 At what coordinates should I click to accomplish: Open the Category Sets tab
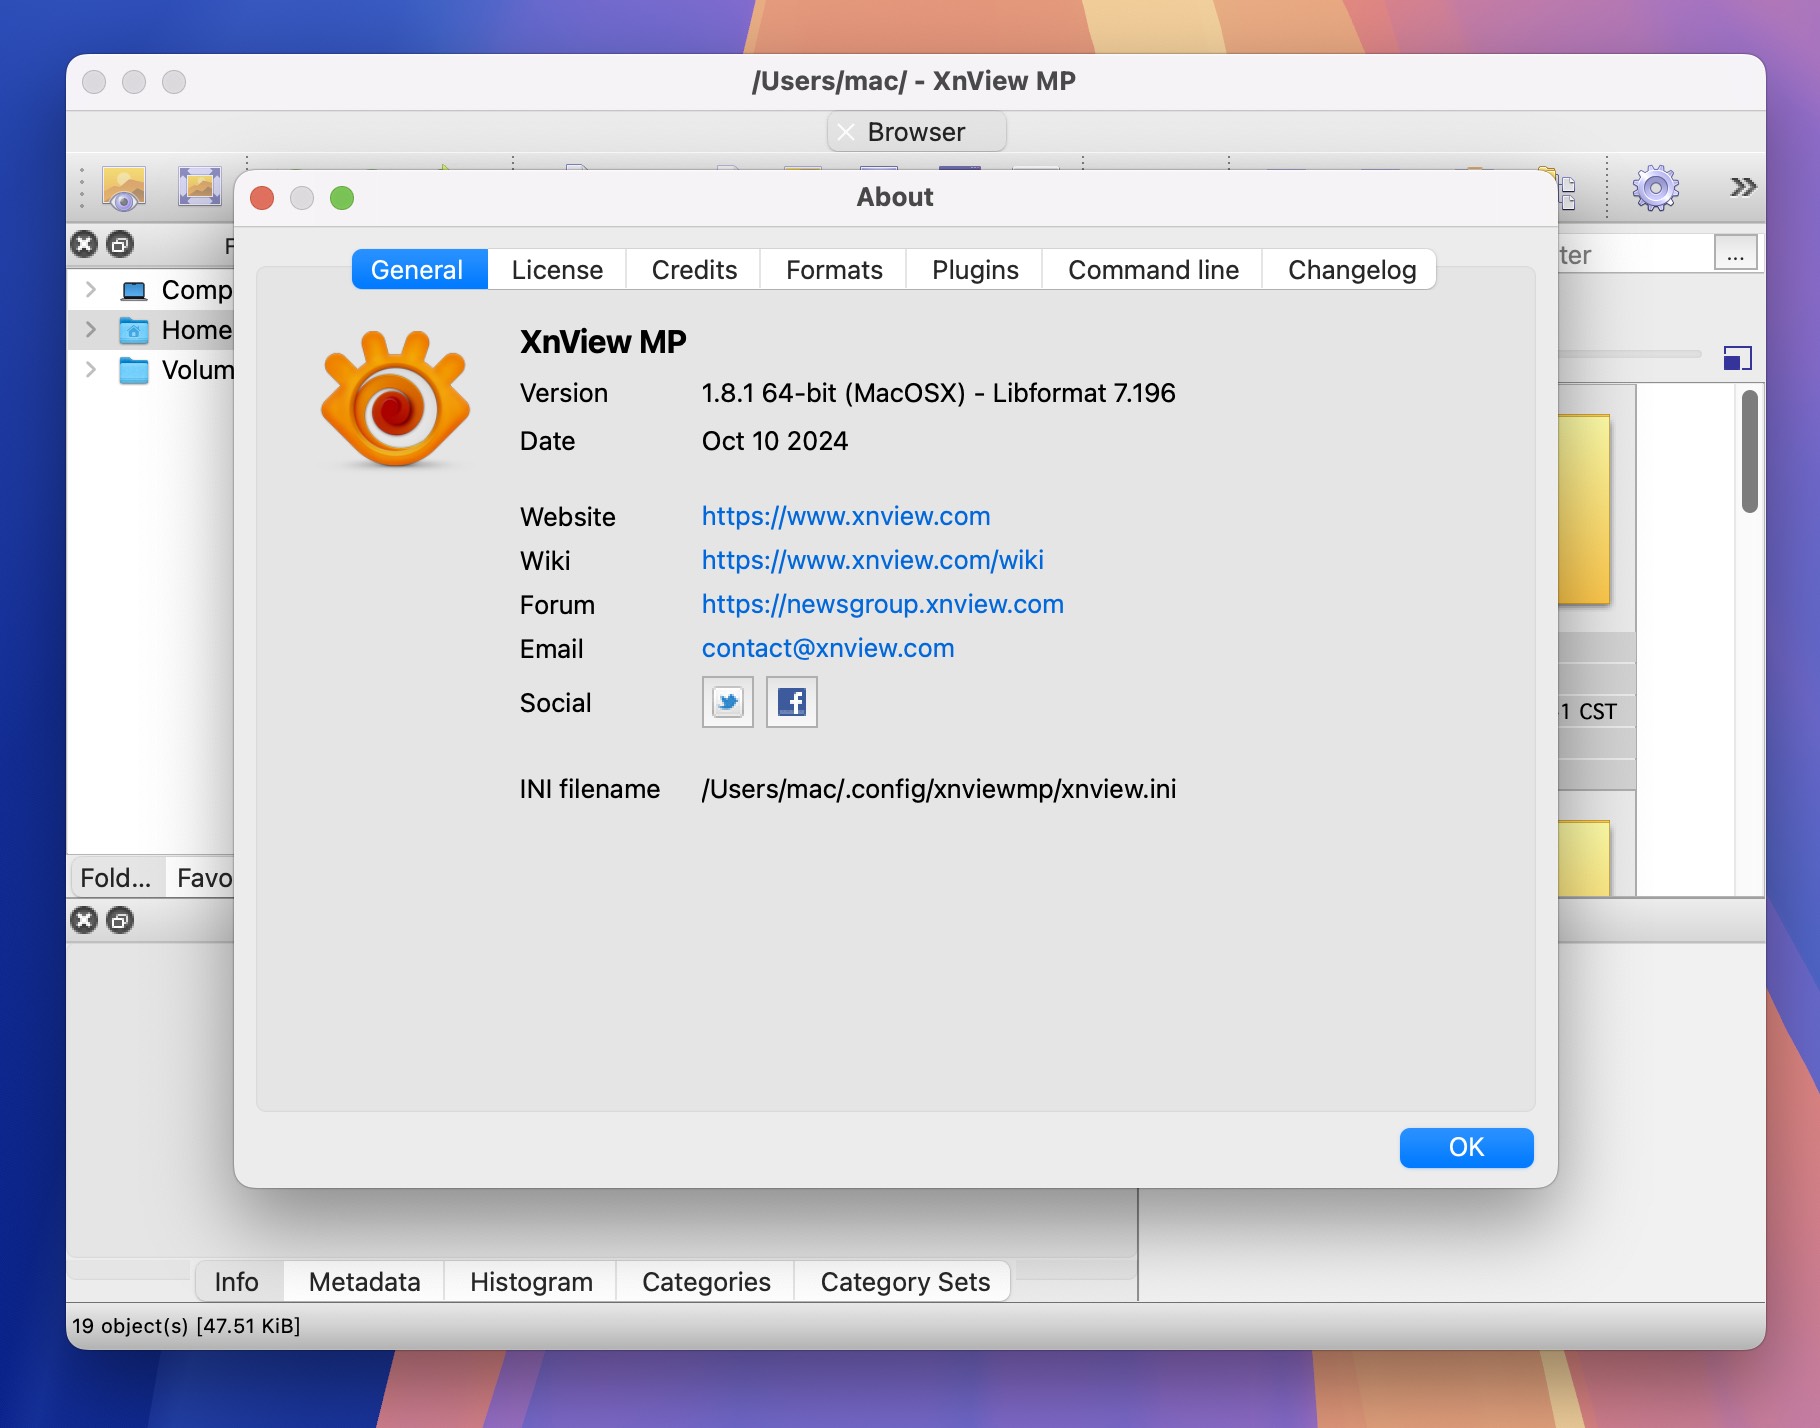[x=905, y=1282]
